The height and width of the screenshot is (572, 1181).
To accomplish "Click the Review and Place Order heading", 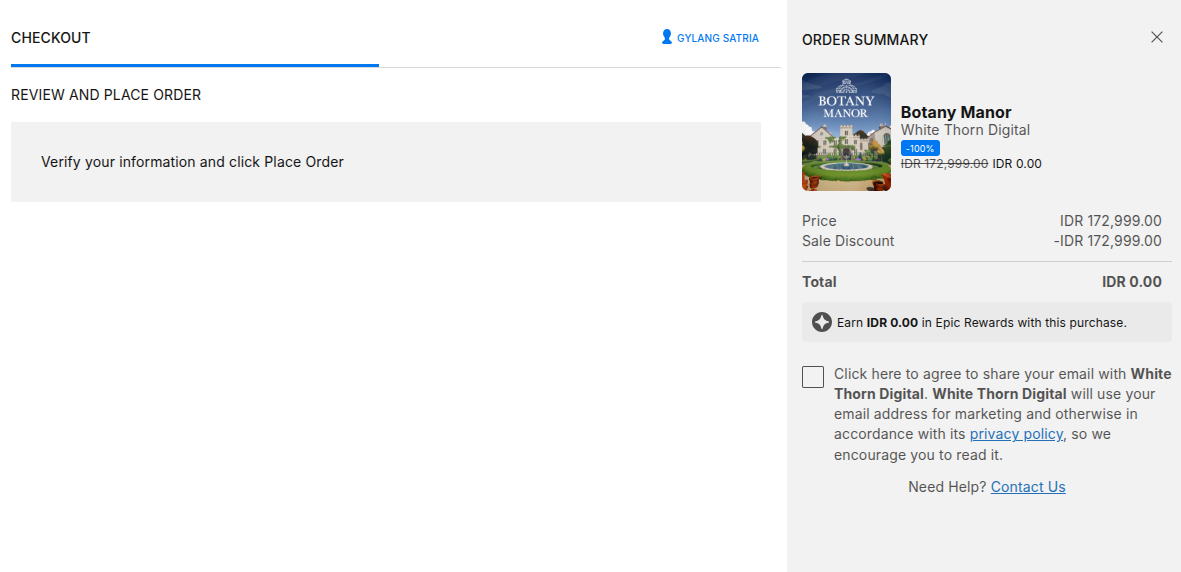I will coord(106,95).
